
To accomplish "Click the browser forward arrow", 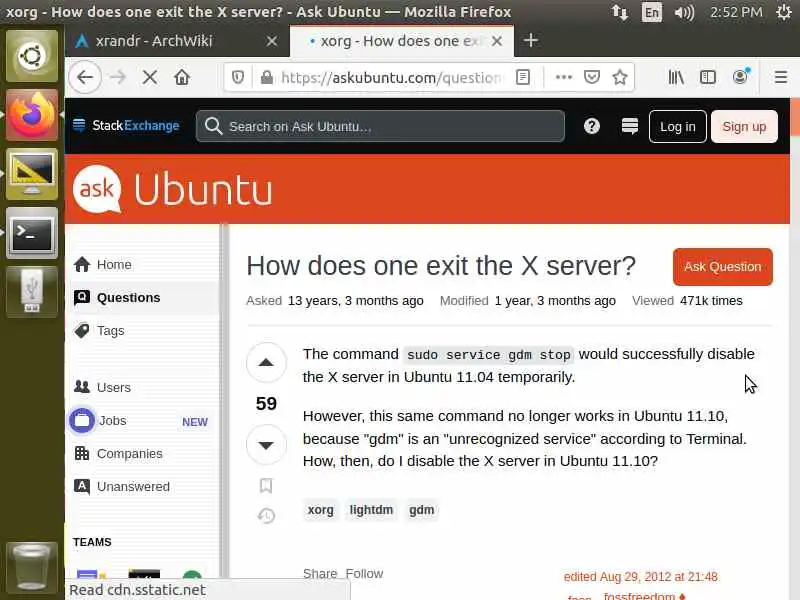I will [x=118, y=78].
